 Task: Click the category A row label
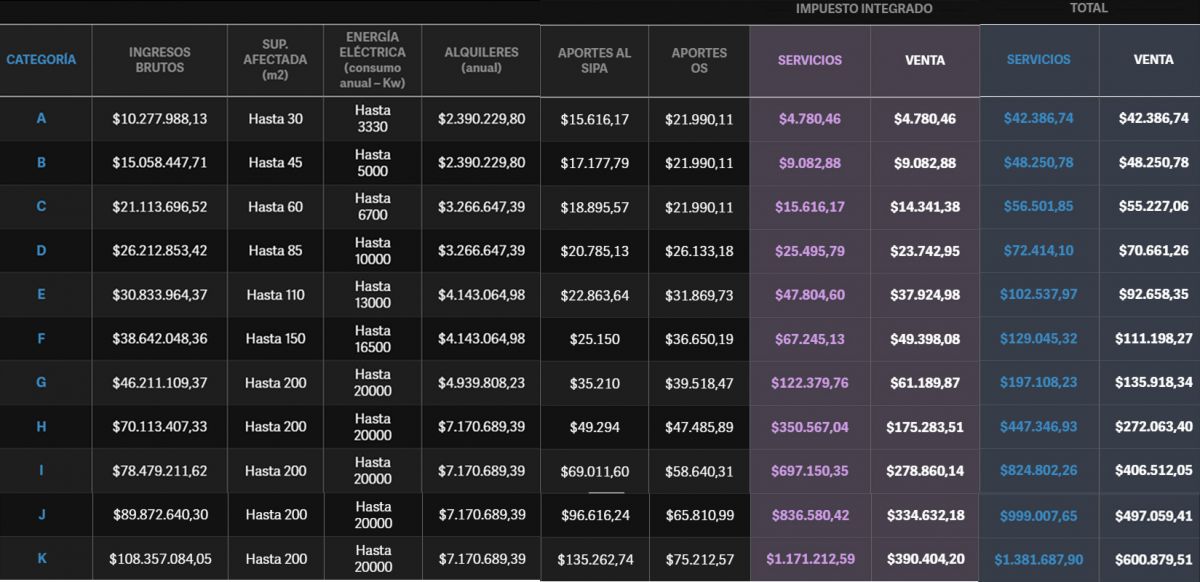pyautogui.click(x=41, y=119)
